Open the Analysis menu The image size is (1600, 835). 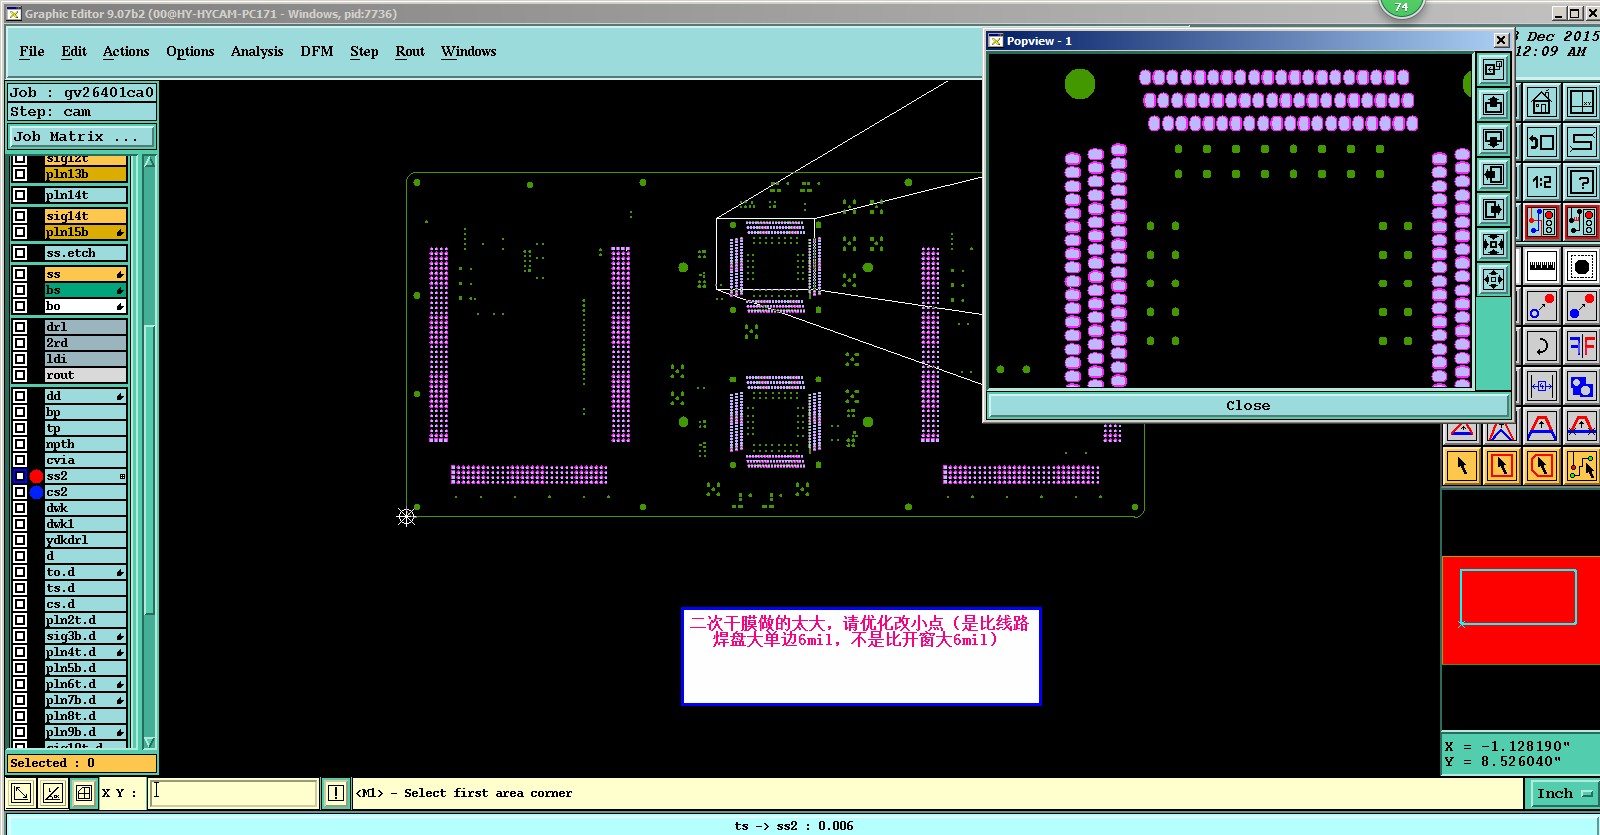[257, 51]
